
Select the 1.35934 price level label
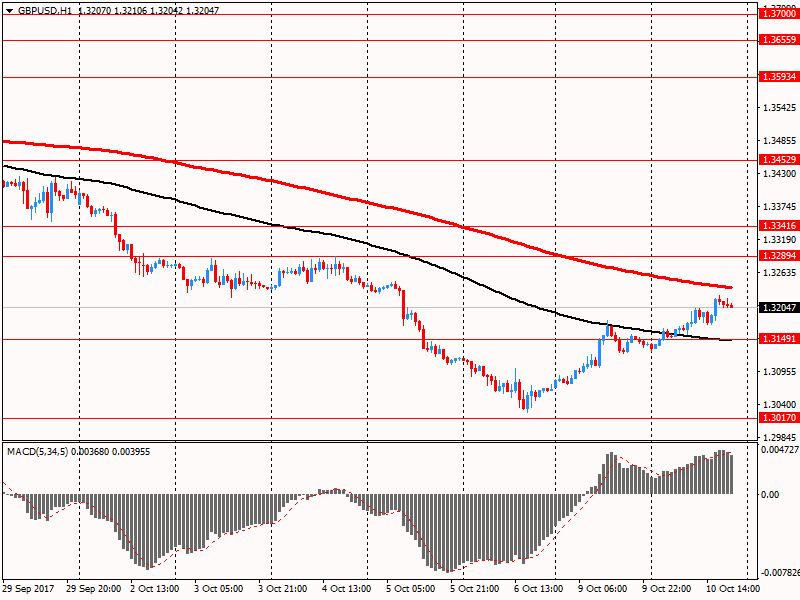click(779, 77)
